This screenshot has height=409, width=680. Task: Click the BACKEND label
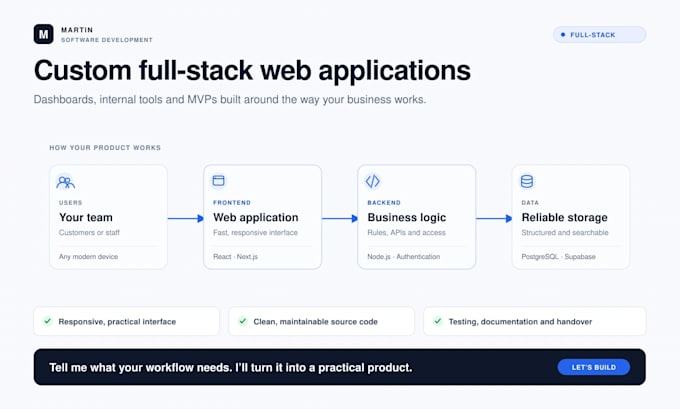tap(384, 203)
